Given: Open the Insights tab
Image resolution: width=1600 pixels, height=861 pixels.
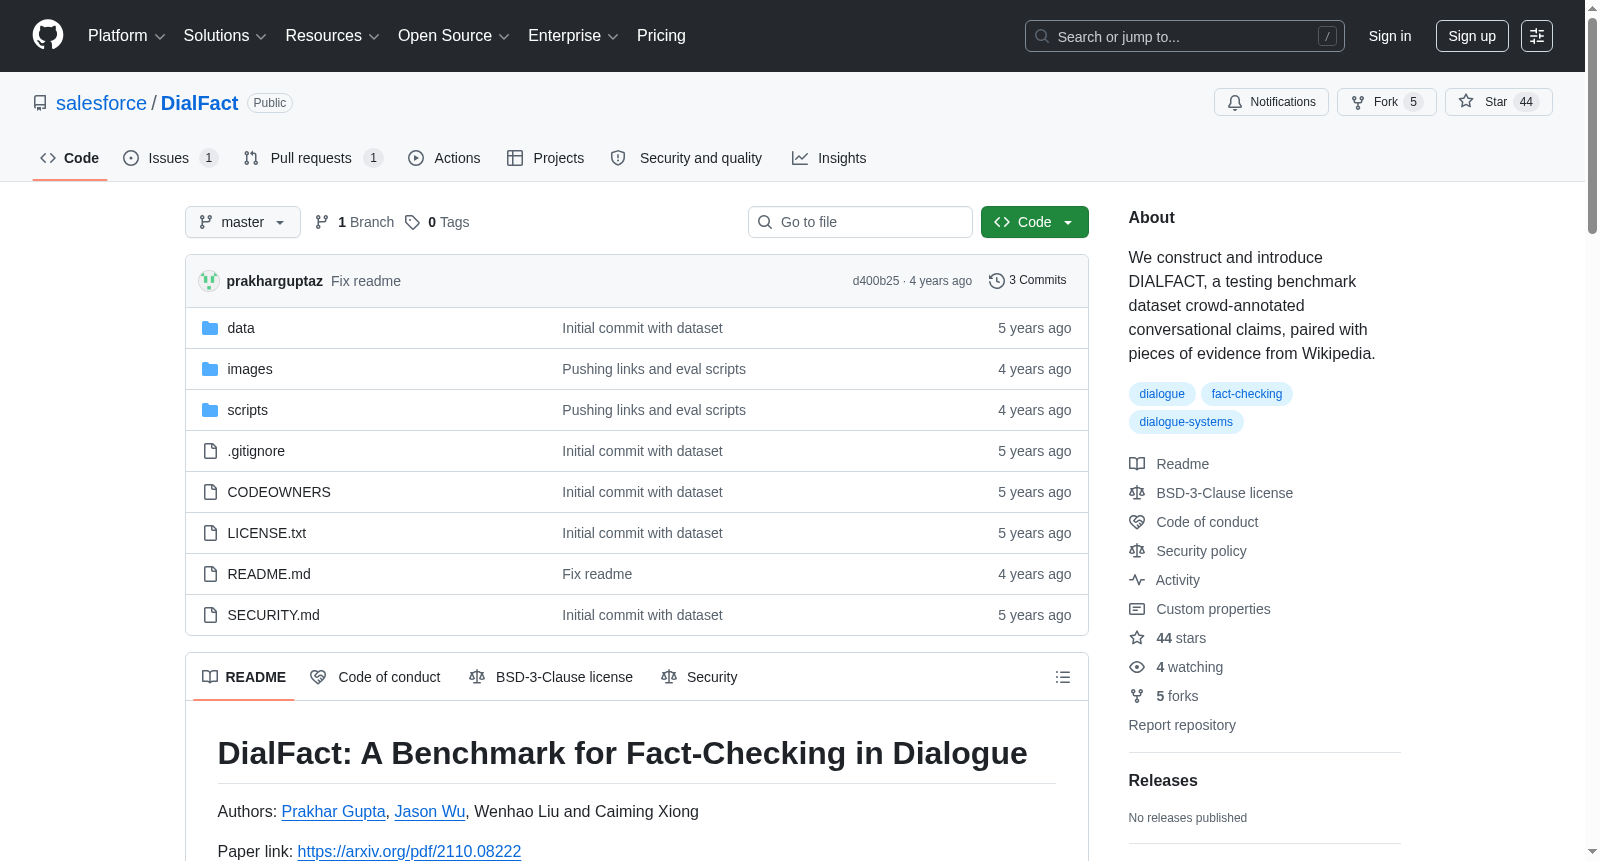Looking at the screenshot, I should coord(829,158).
